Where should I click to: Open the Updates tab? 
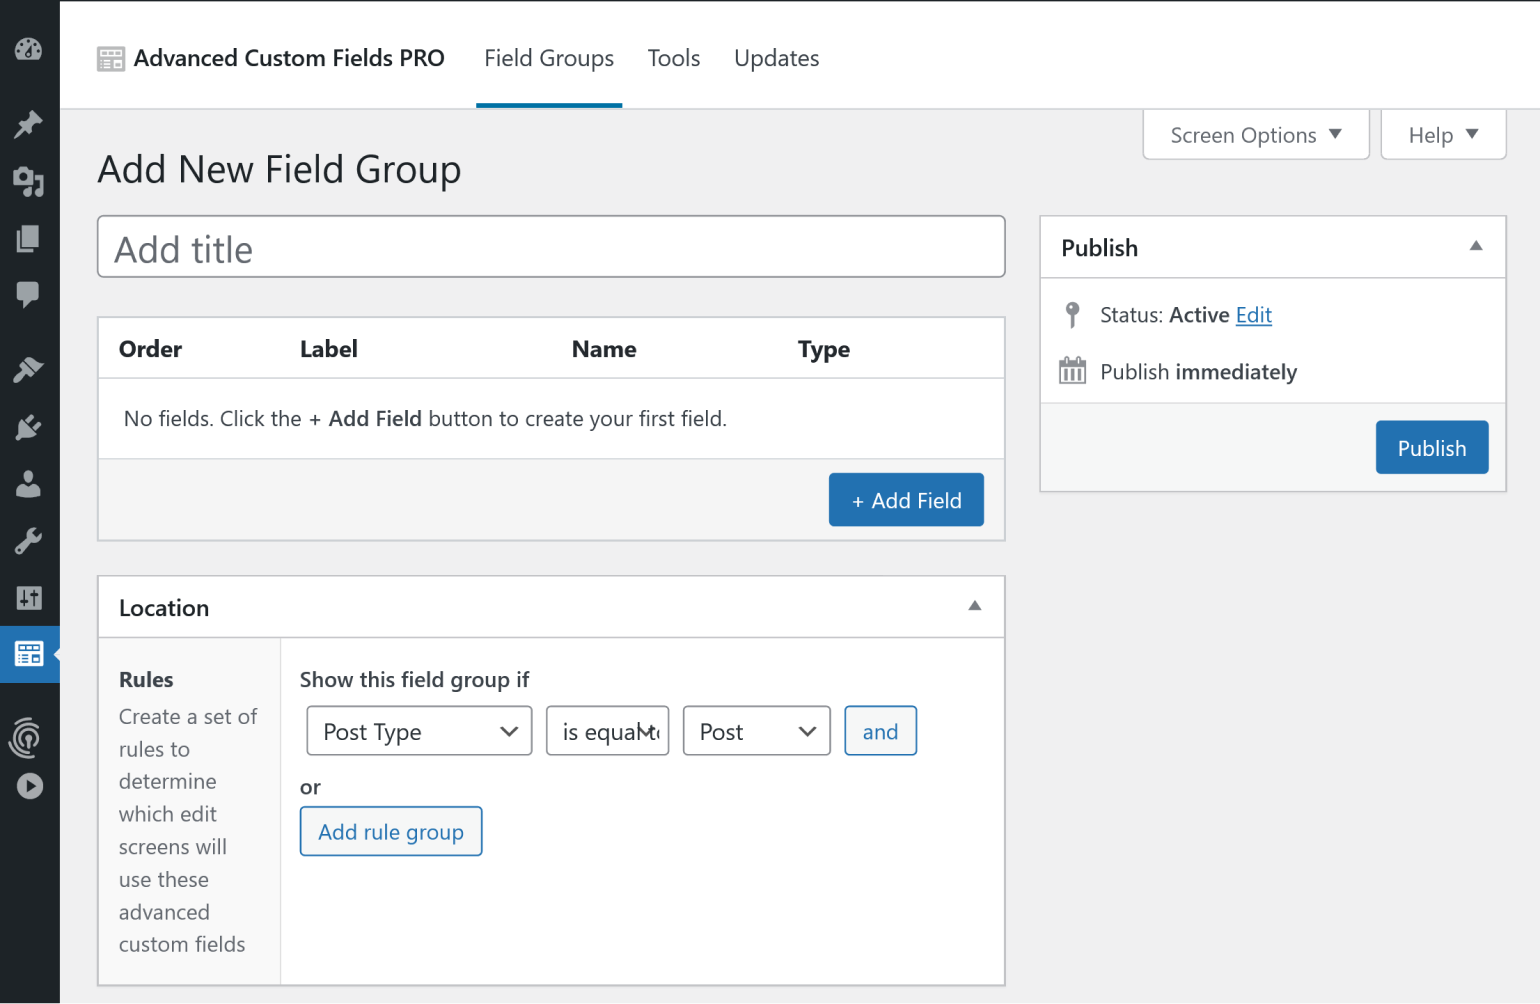tap(776, 58)
